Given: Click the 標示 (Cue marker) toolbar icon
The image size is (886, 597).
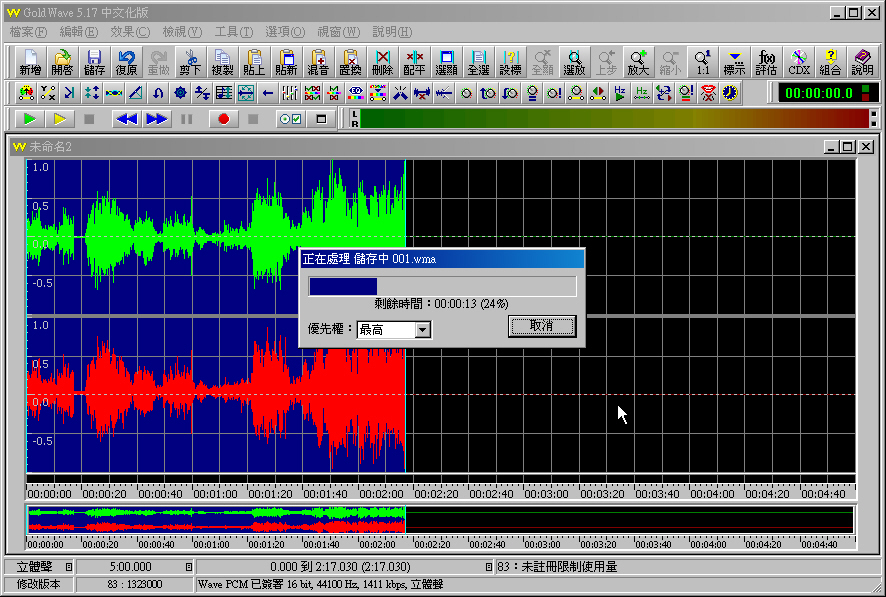Looking at the screenshot, I should click(x=734, y=62).
